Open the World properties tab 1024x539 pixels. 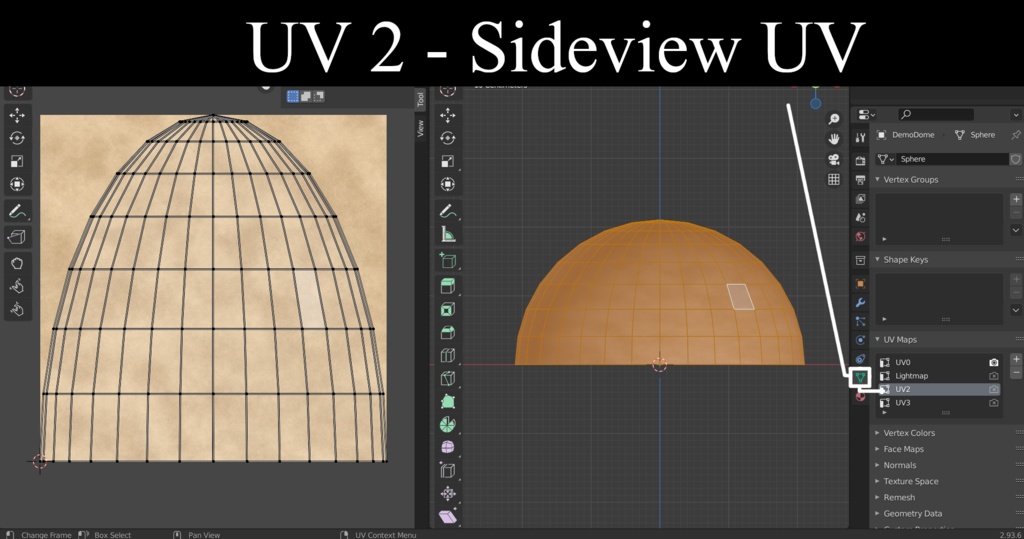click(x=860, y=237)
